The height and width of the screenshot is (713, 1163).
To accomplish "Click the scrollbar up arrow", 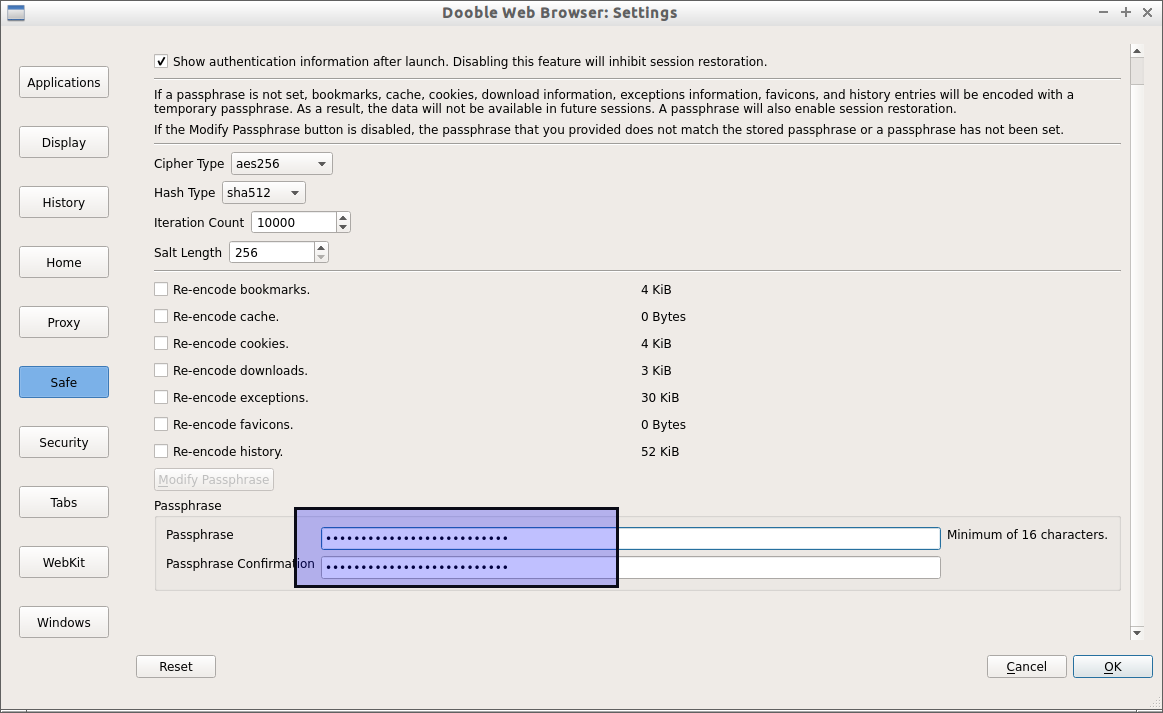I will [1137, 50].
